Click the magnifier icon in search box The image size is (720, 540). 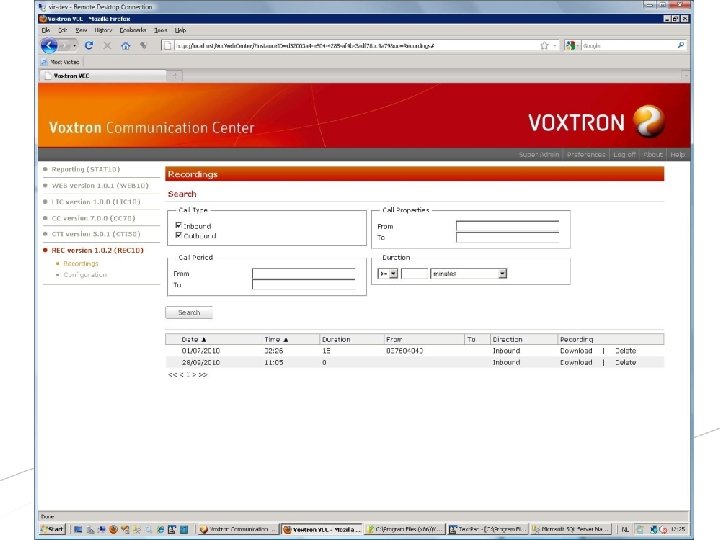(681, 45)
